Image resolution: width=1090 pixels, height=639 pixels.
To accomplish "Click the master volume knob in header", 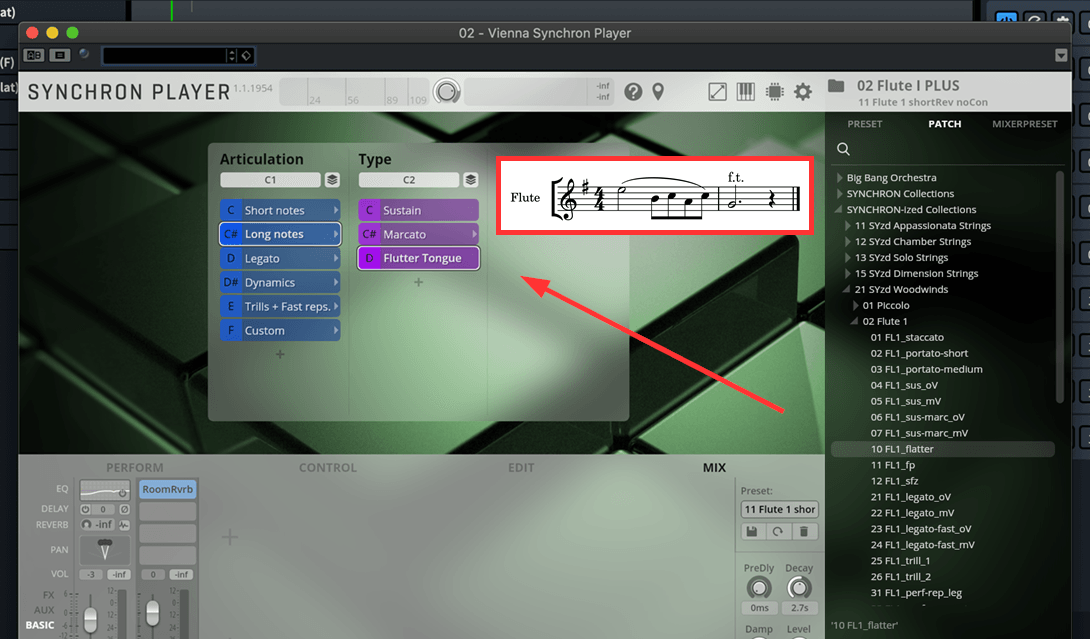I will pos(446,92).
